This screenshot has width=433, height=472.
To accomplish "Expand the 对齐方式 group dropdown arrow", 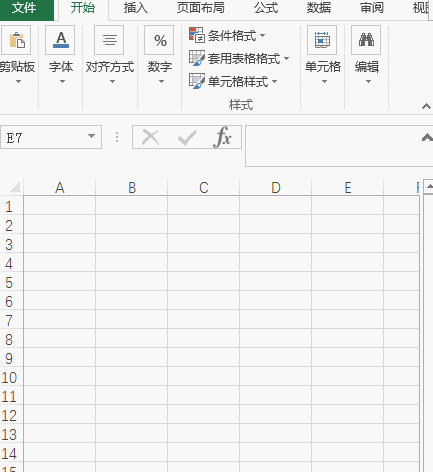I will 112,82.
